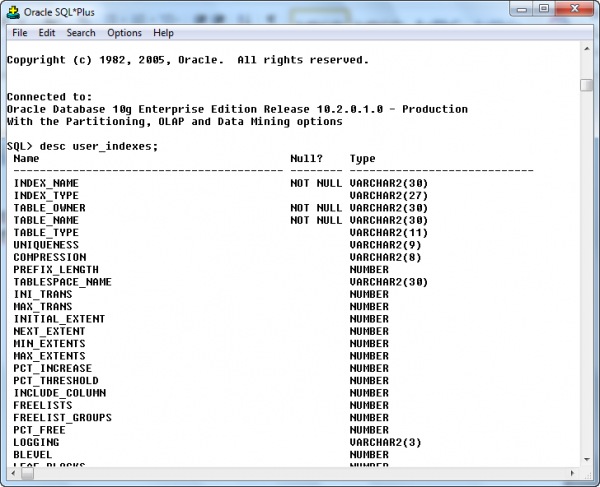Click the VARCHAR2(11) type value
Image resolution: width=600 pixels, height=487 pixels.
(389, 233)
